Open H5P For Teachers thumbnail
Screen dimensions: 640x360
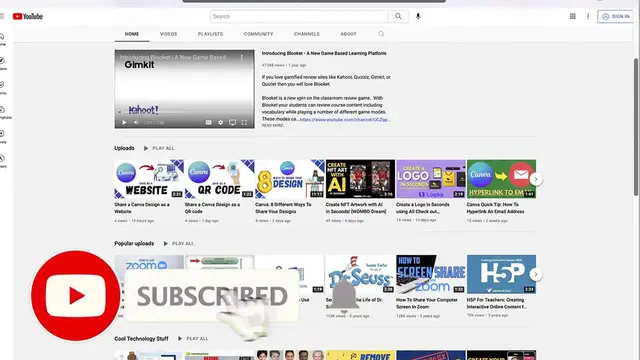click(x=501, y=274)
